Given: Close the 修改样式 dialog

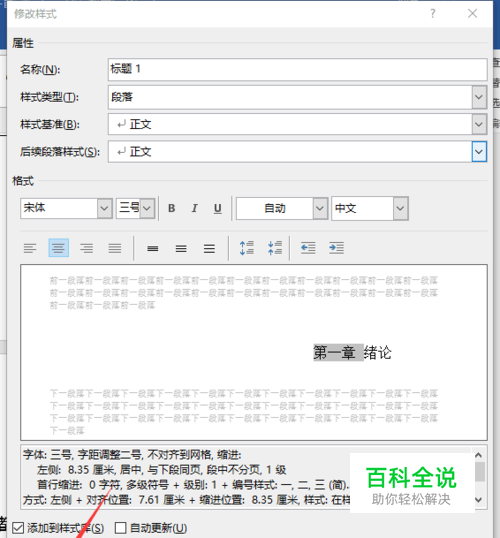Looking at the screenshot, I should click(473, 14).
